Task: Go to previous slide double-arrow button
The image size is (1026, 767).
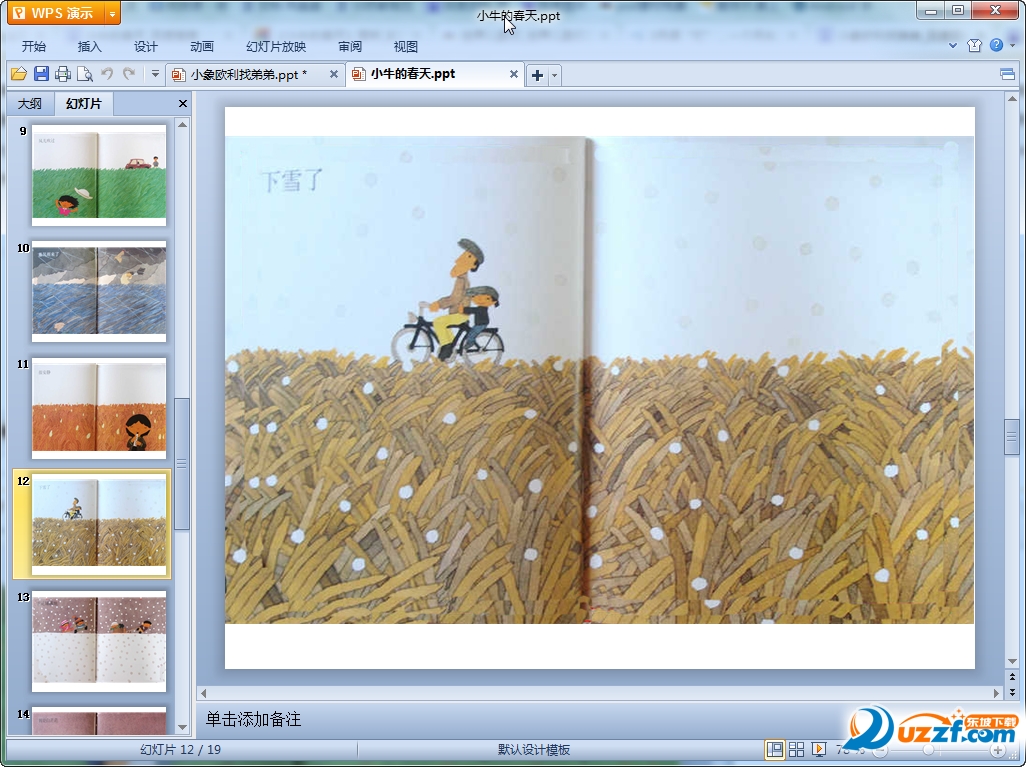Action: [x=1012, y=677]
